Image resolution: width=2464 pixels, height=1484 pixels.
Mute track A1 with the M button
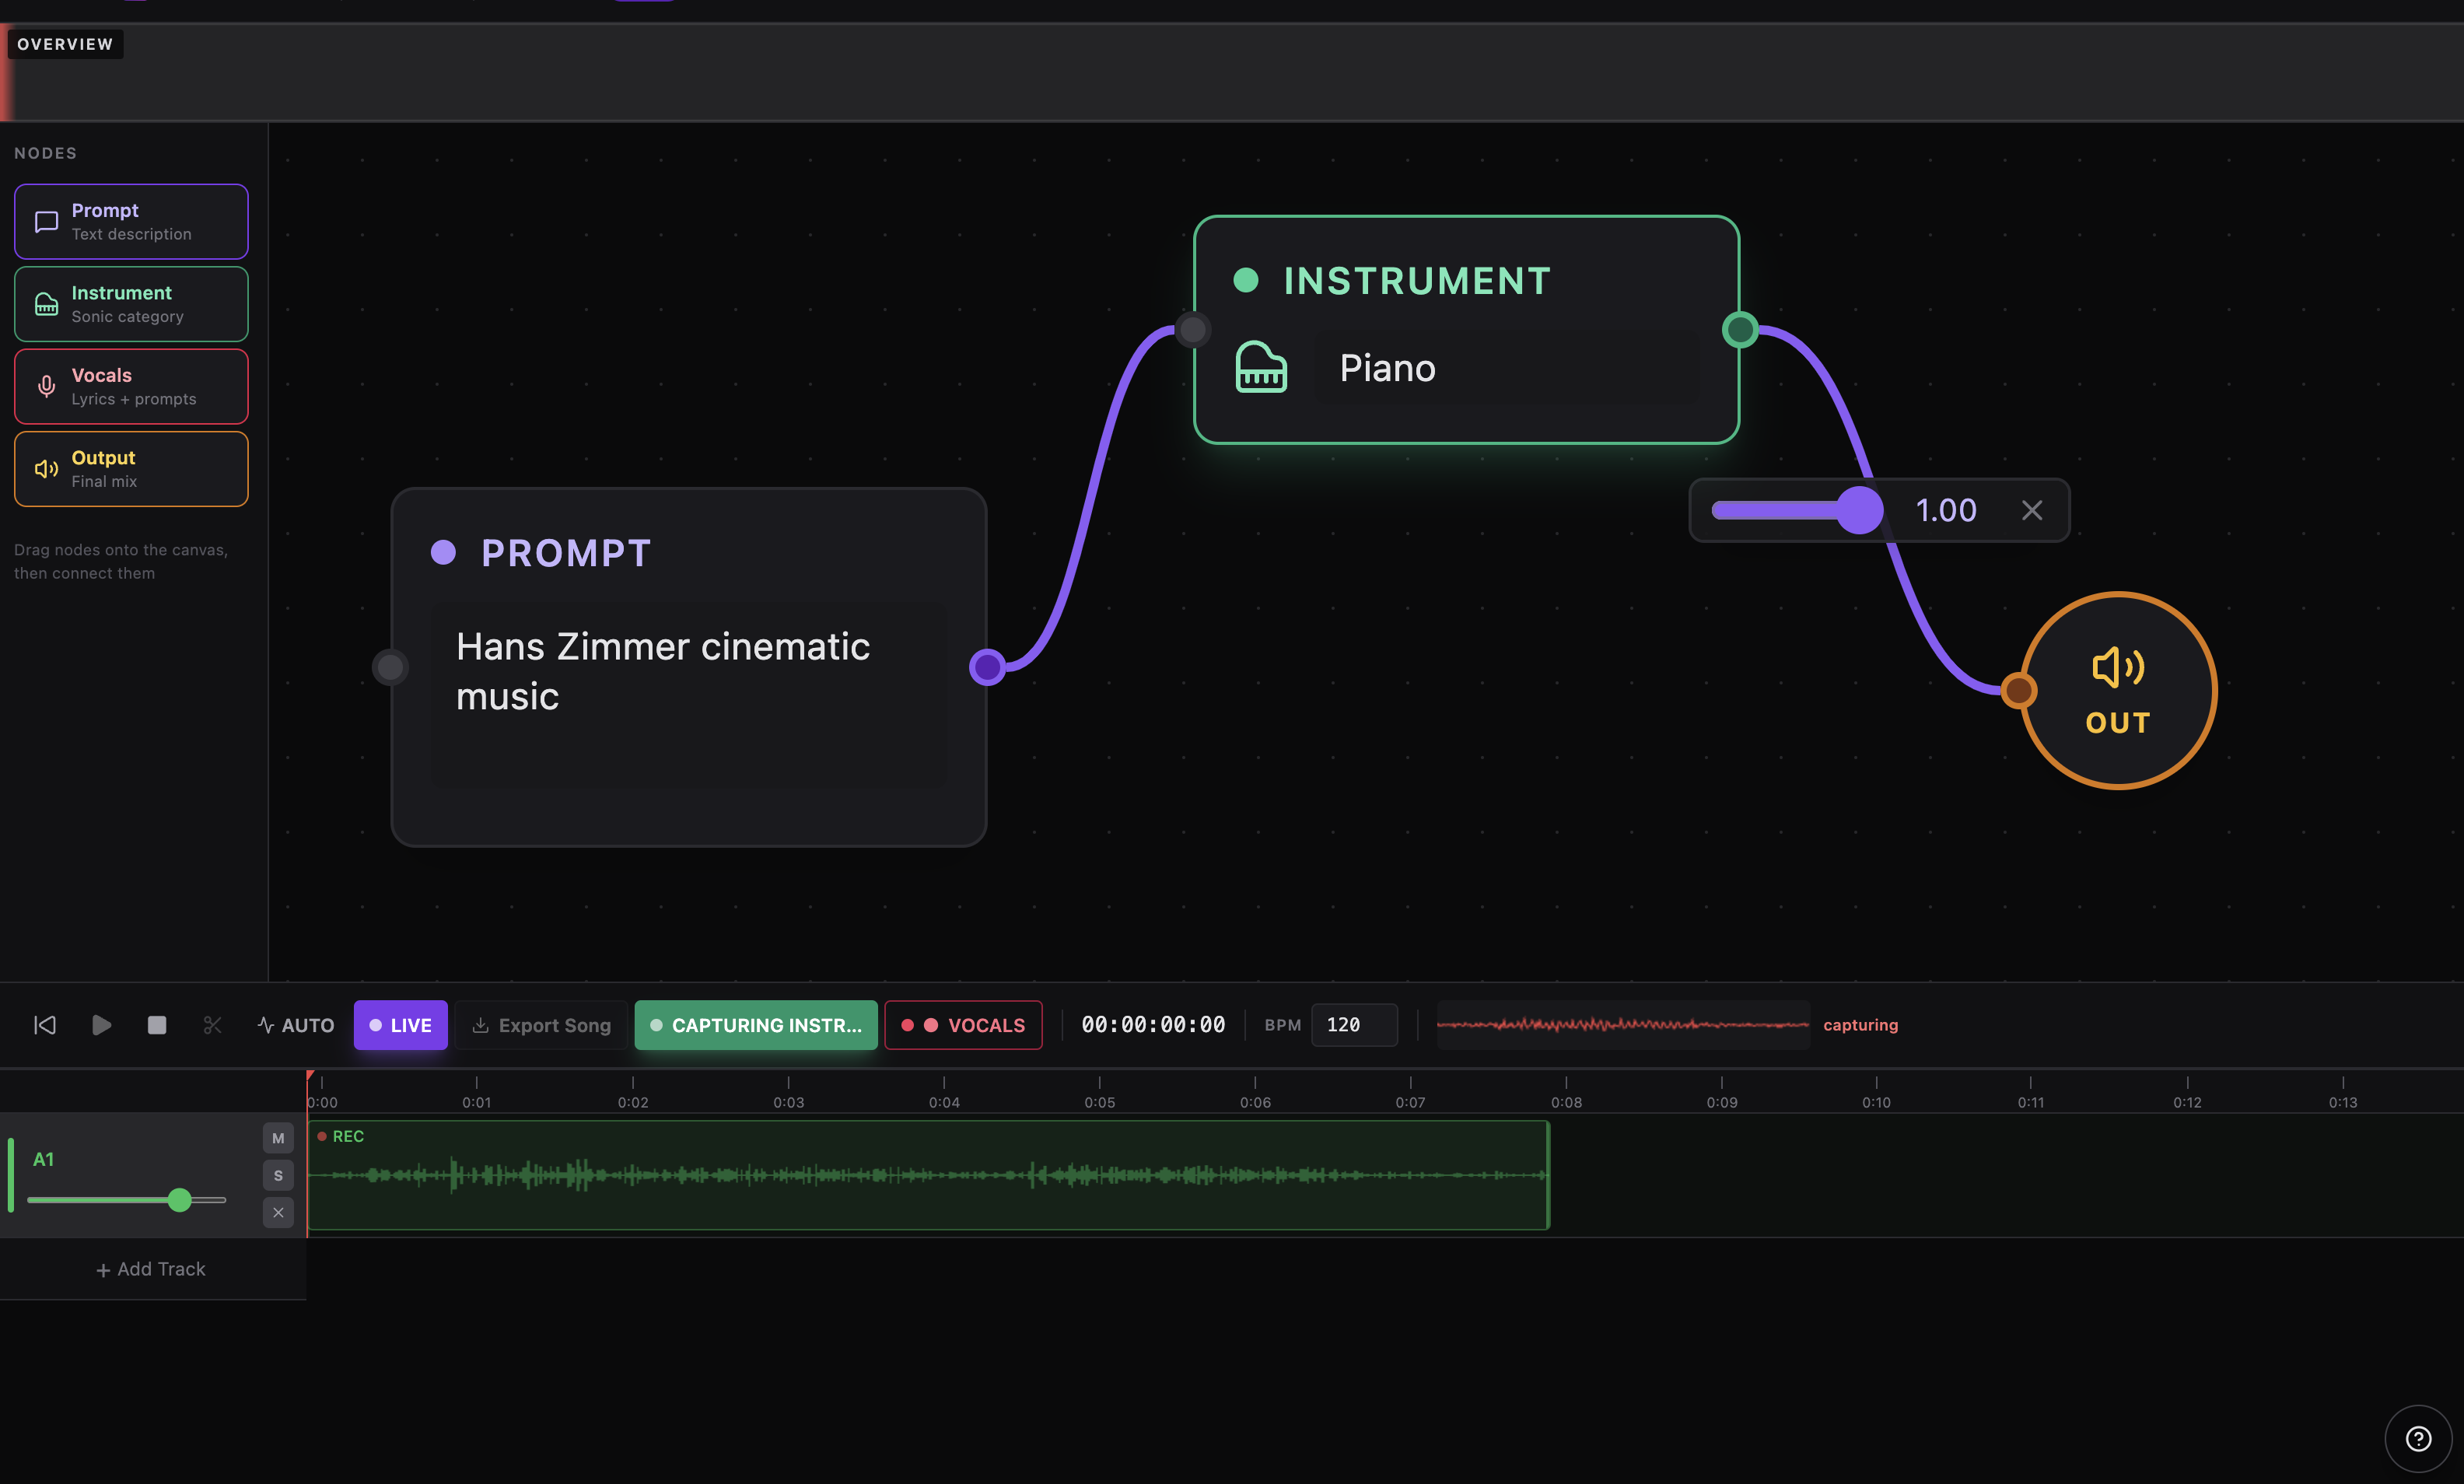(x=277, y=1137)
